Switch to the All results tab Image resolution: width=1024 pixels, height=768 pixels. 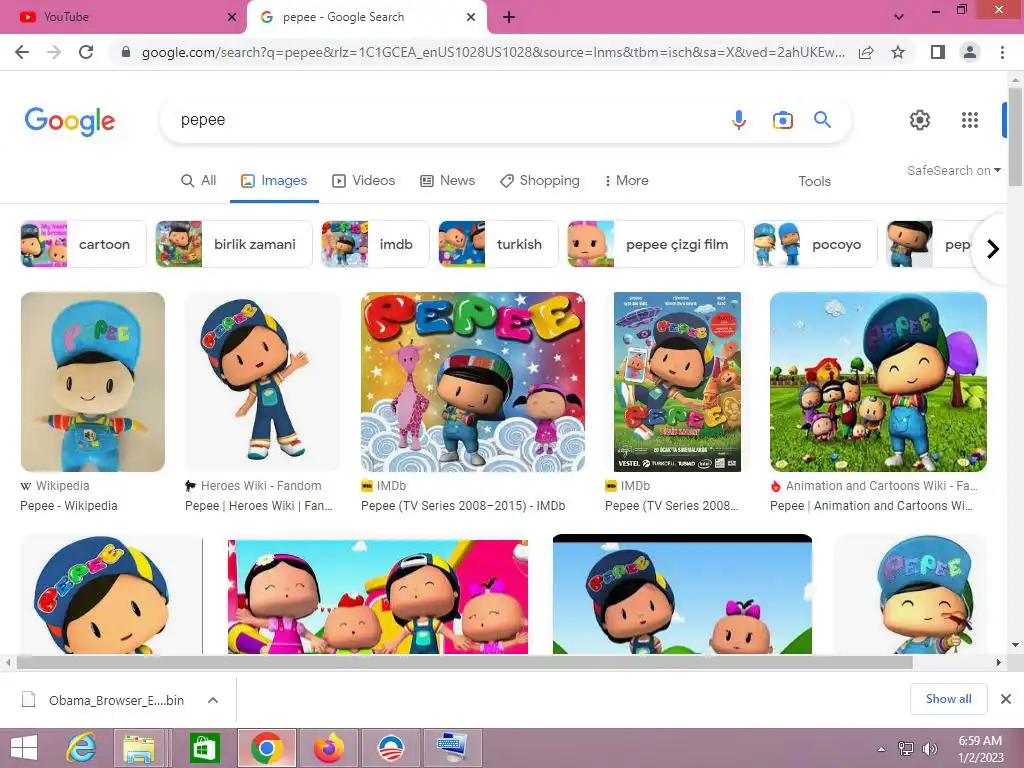(199, 181)
